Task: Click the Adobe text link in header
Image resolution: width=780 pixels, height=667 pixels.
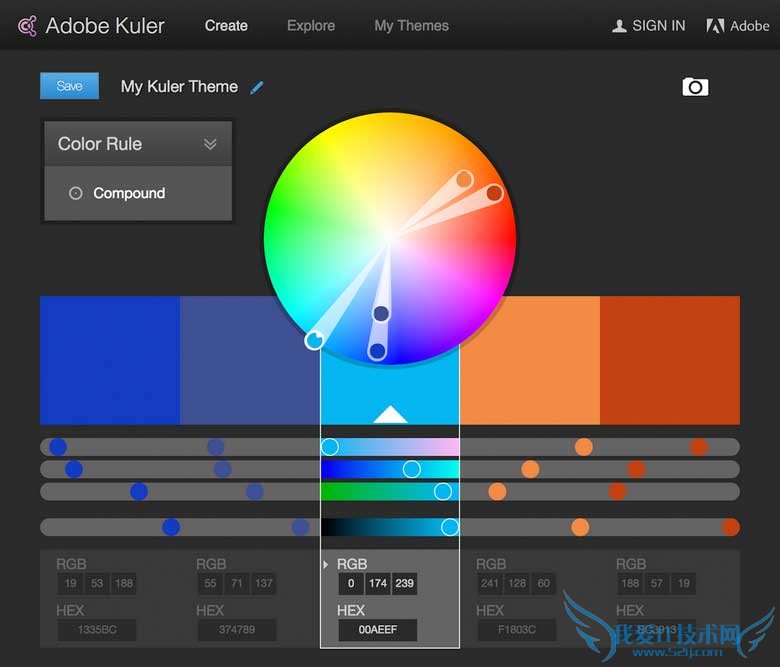Action: click(x=750, y=26)
